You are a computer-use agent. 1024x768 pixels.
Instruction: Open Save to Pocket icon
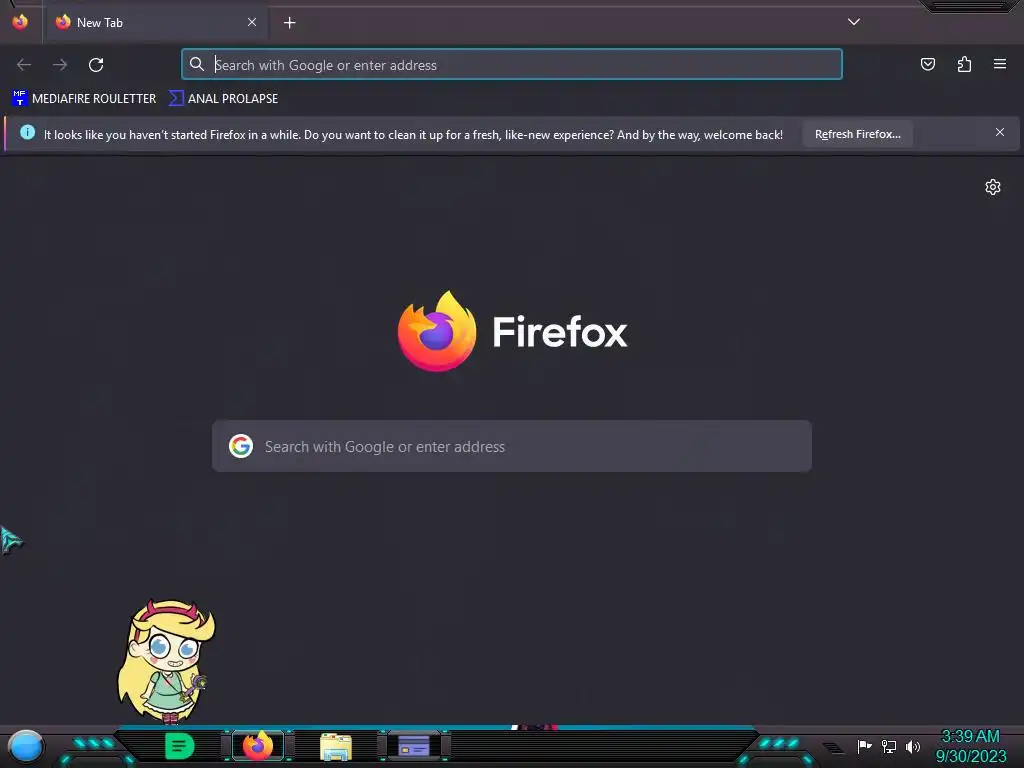[x=927, y=64]
